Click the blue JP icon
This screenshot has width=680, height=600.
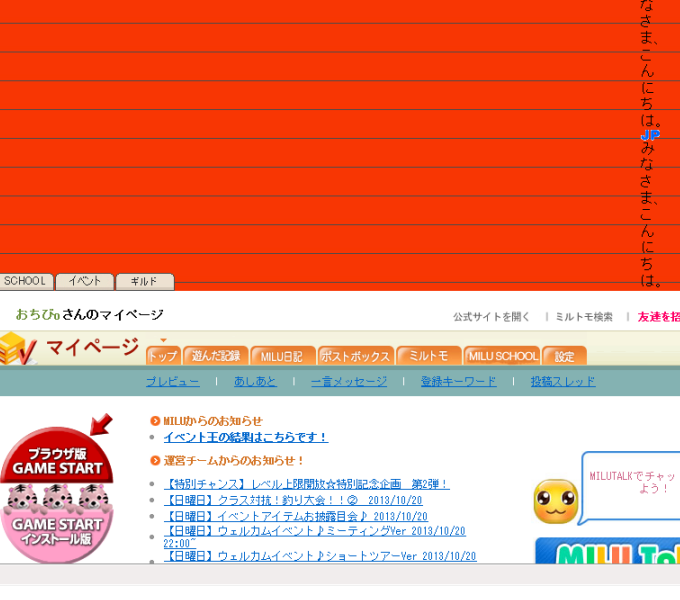click(650, 135)
